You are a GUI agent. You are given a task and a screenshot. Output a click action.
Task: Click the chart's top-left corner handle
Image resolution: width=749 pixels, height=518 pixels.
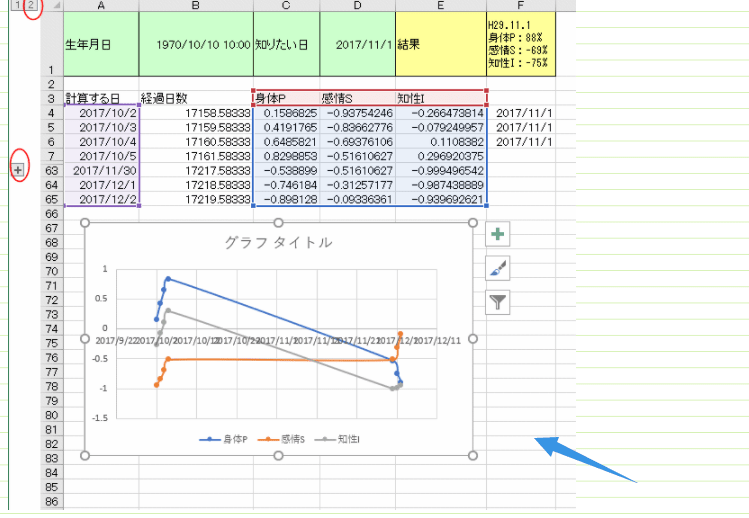[x=85, y=223]
